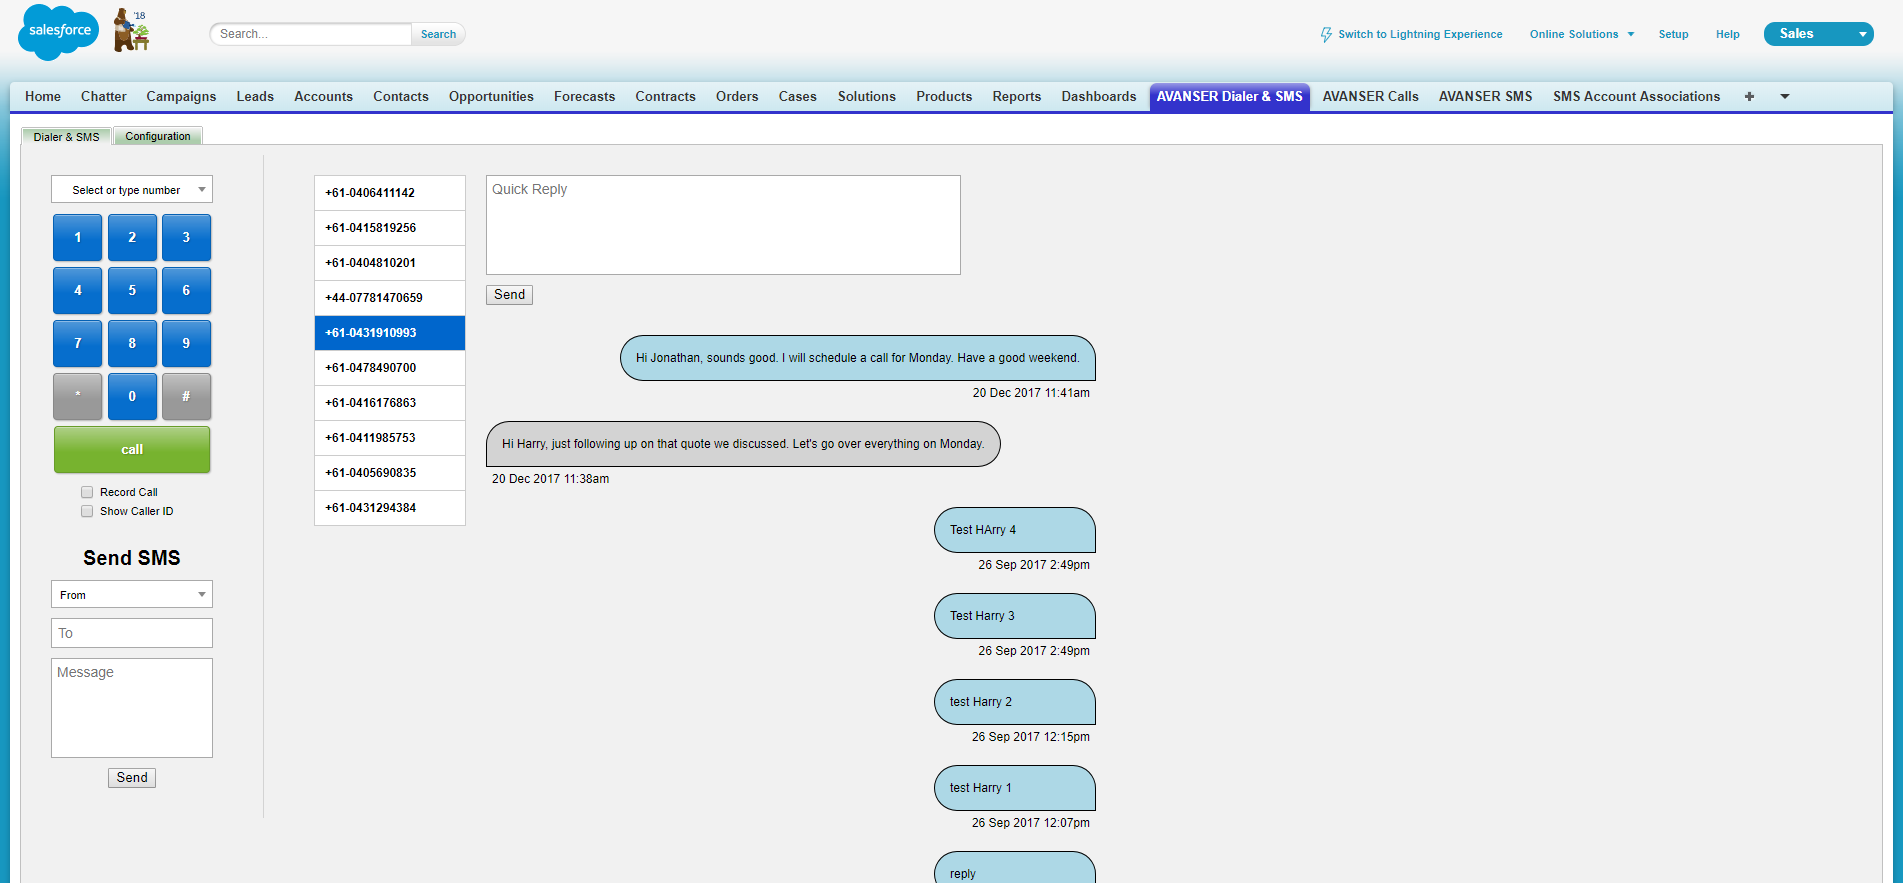Select conversation +61-0404810201
Viewport: 1903px width, 883px height.
pyautogui.click(x=390, y=263)
